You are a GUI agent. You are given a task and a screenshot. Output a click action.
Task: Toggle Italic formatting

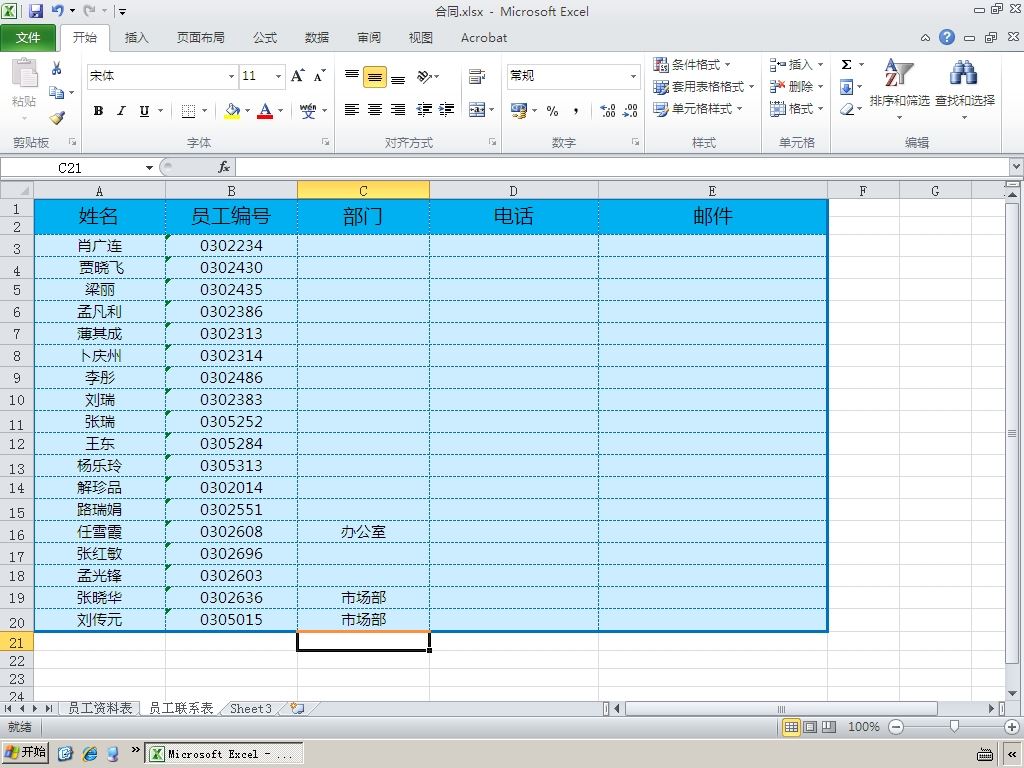pyautogui.click(x=121, y=111)
